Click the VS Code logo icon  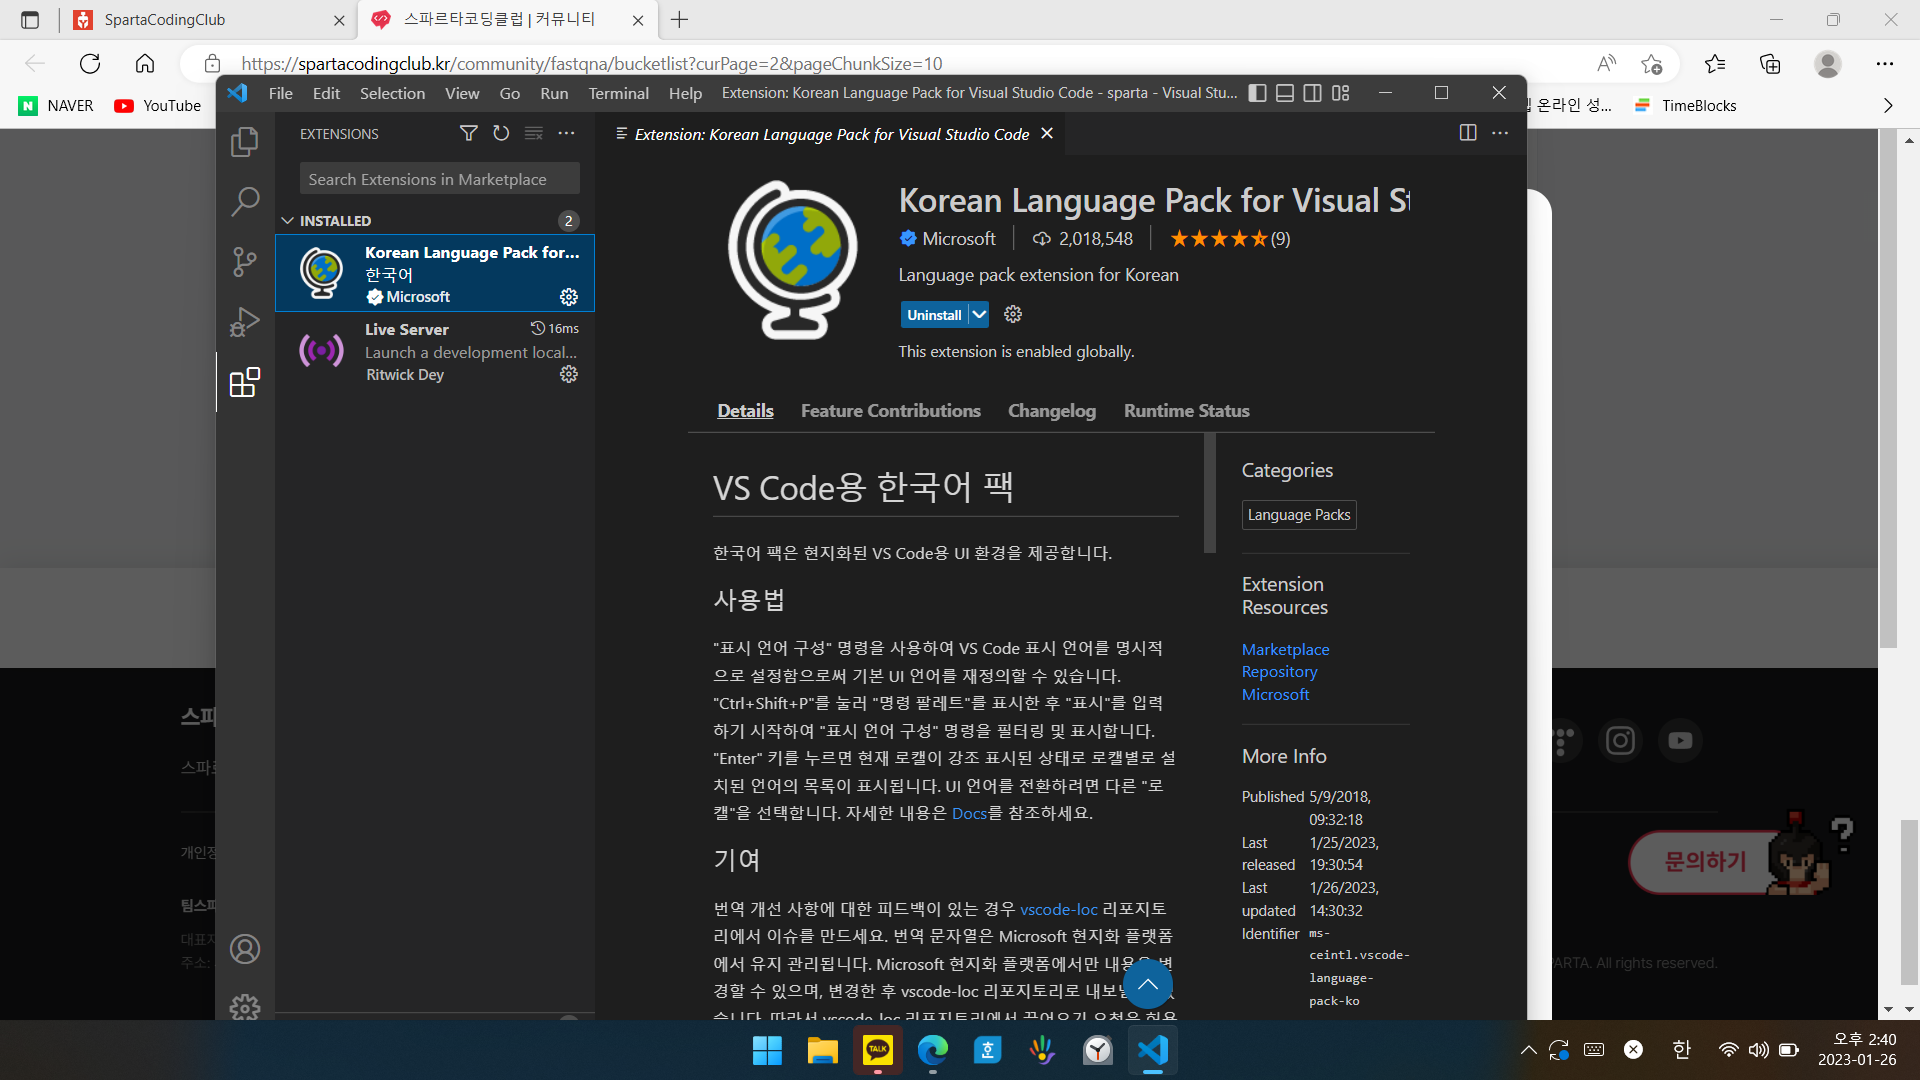[237, 93]
